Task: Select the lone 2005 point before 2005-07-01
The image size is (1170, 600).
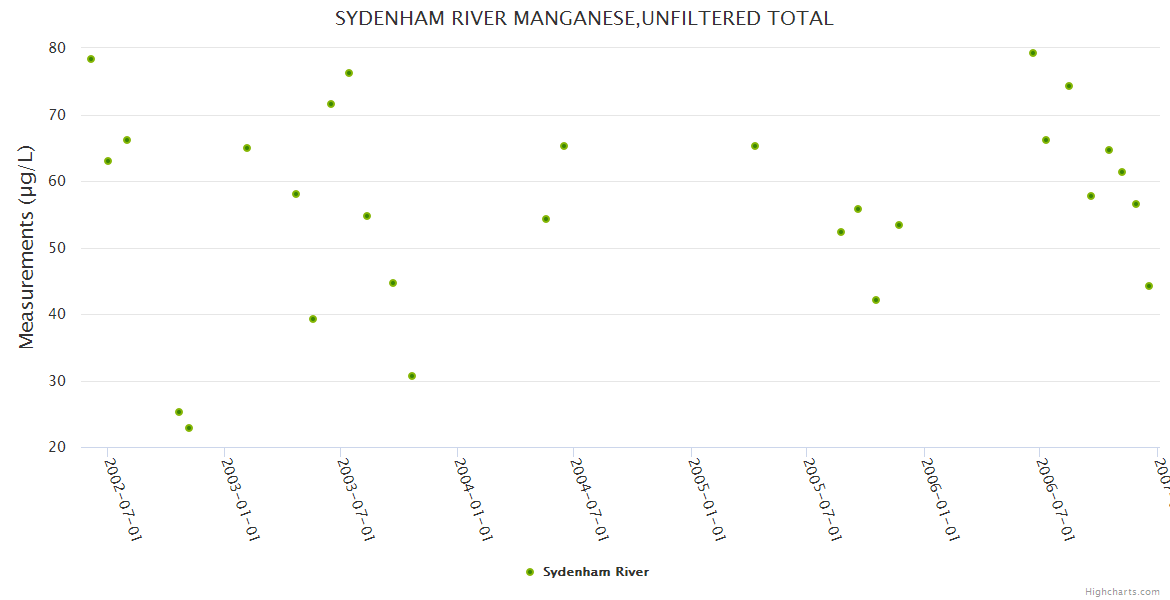Action: point(755,146)
